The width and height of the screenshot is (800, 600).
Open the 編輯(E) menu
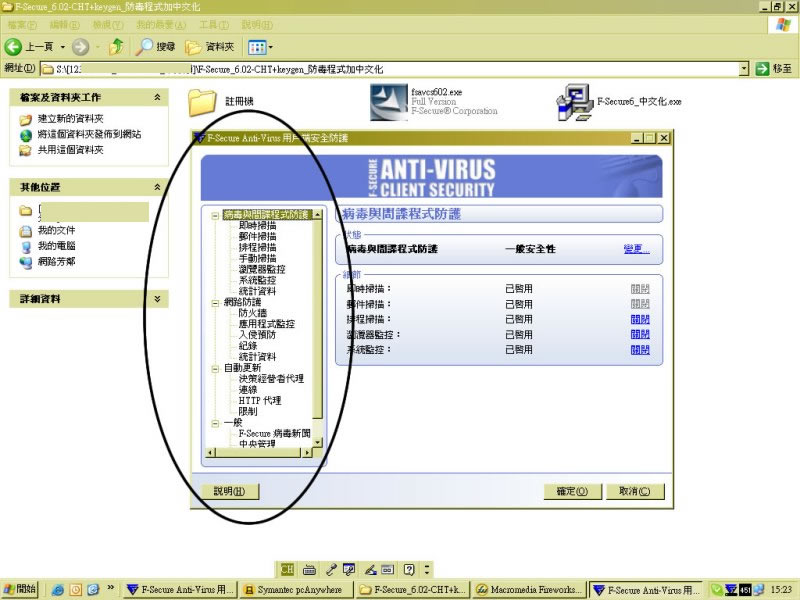(64, 25)
